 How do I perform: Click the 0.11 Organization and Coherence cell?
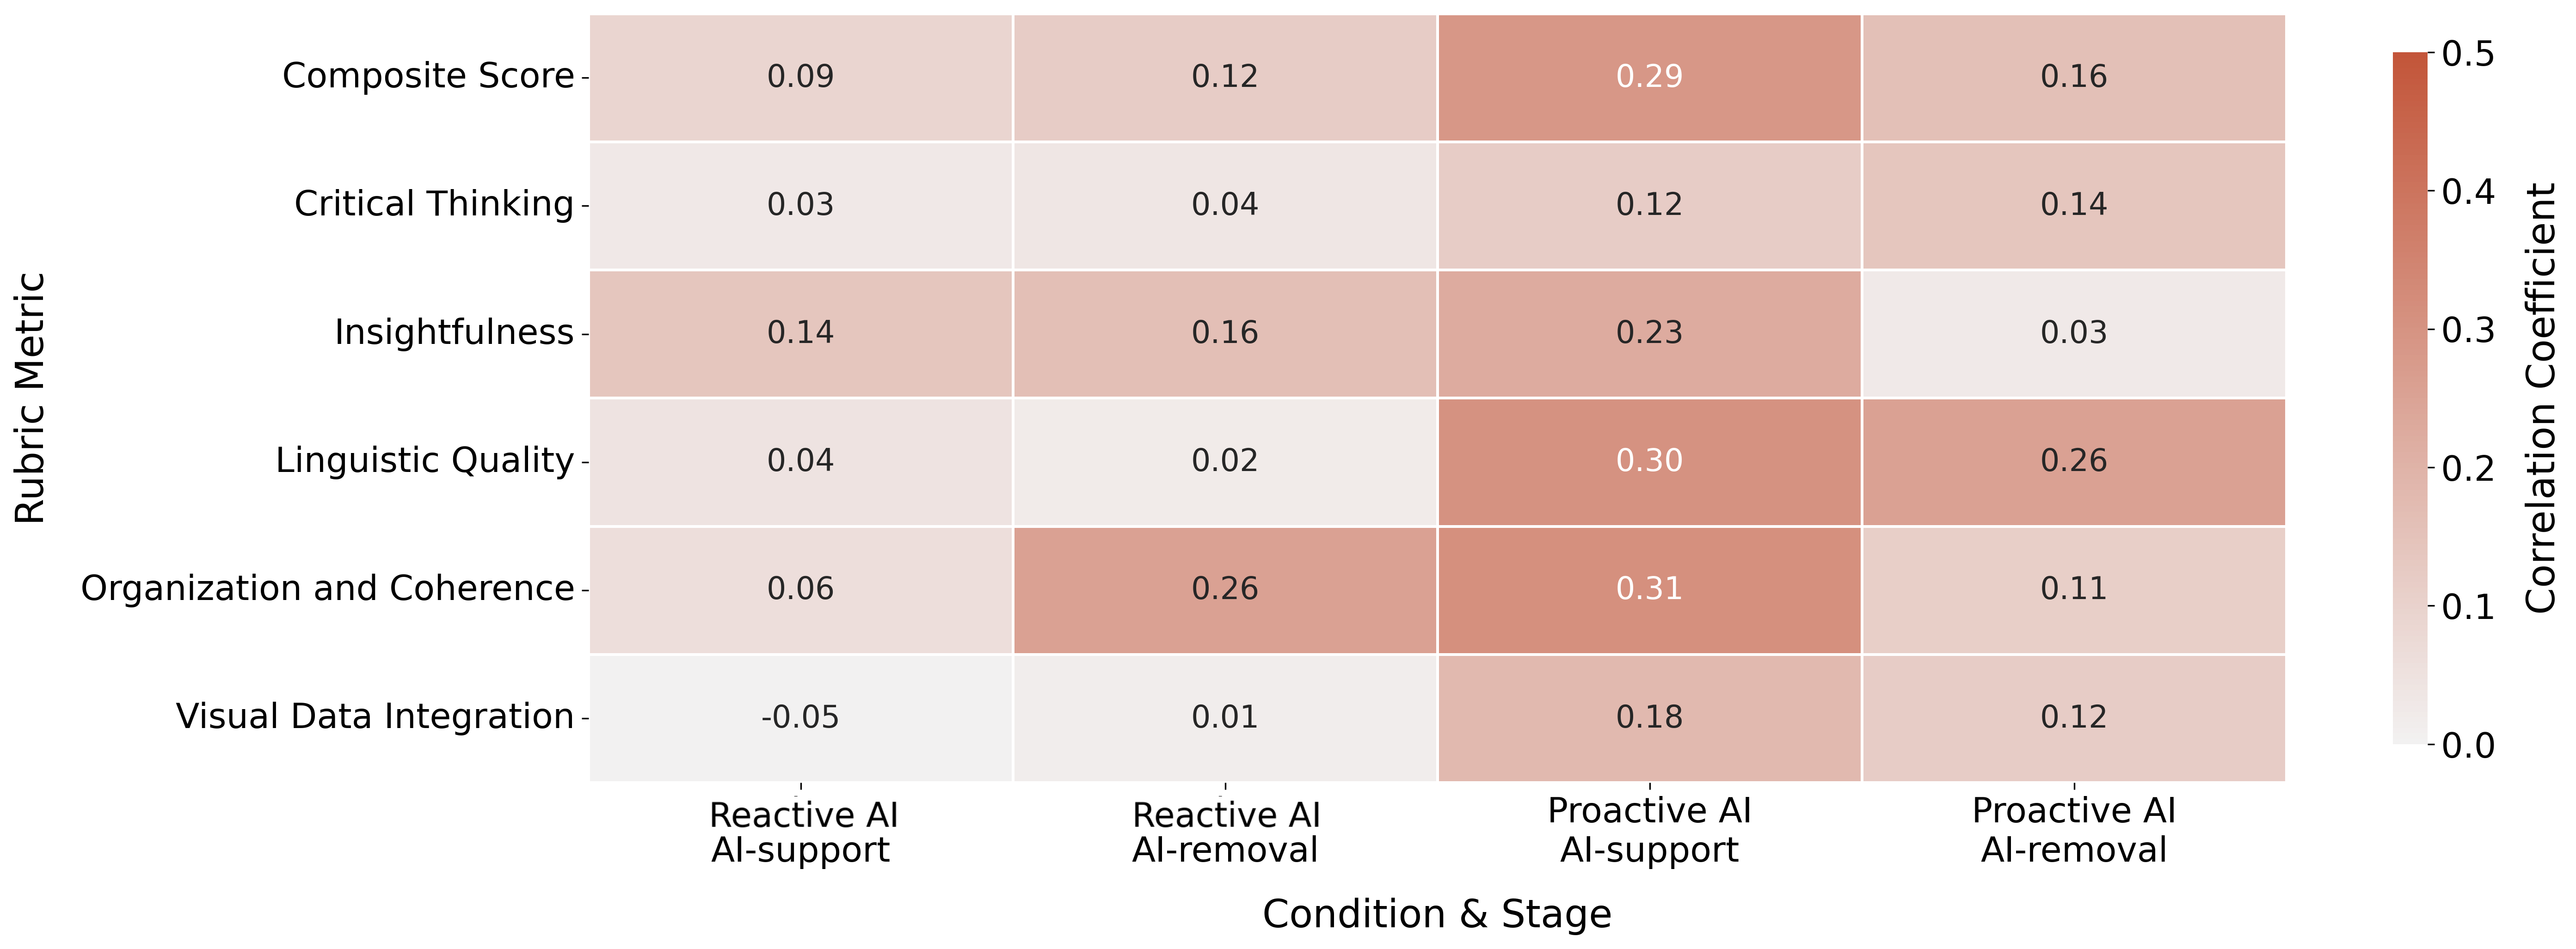coord(2073,589)
